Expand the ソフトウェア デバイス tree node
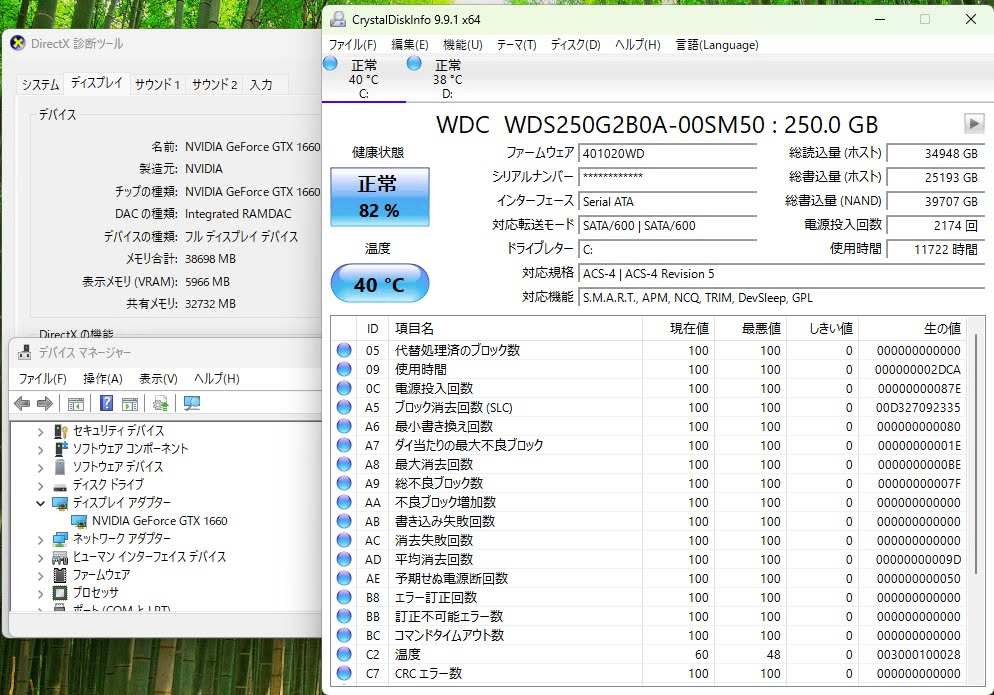Image resolution: width=994 pixels, height=695 pixels. (x=41, y=468)
